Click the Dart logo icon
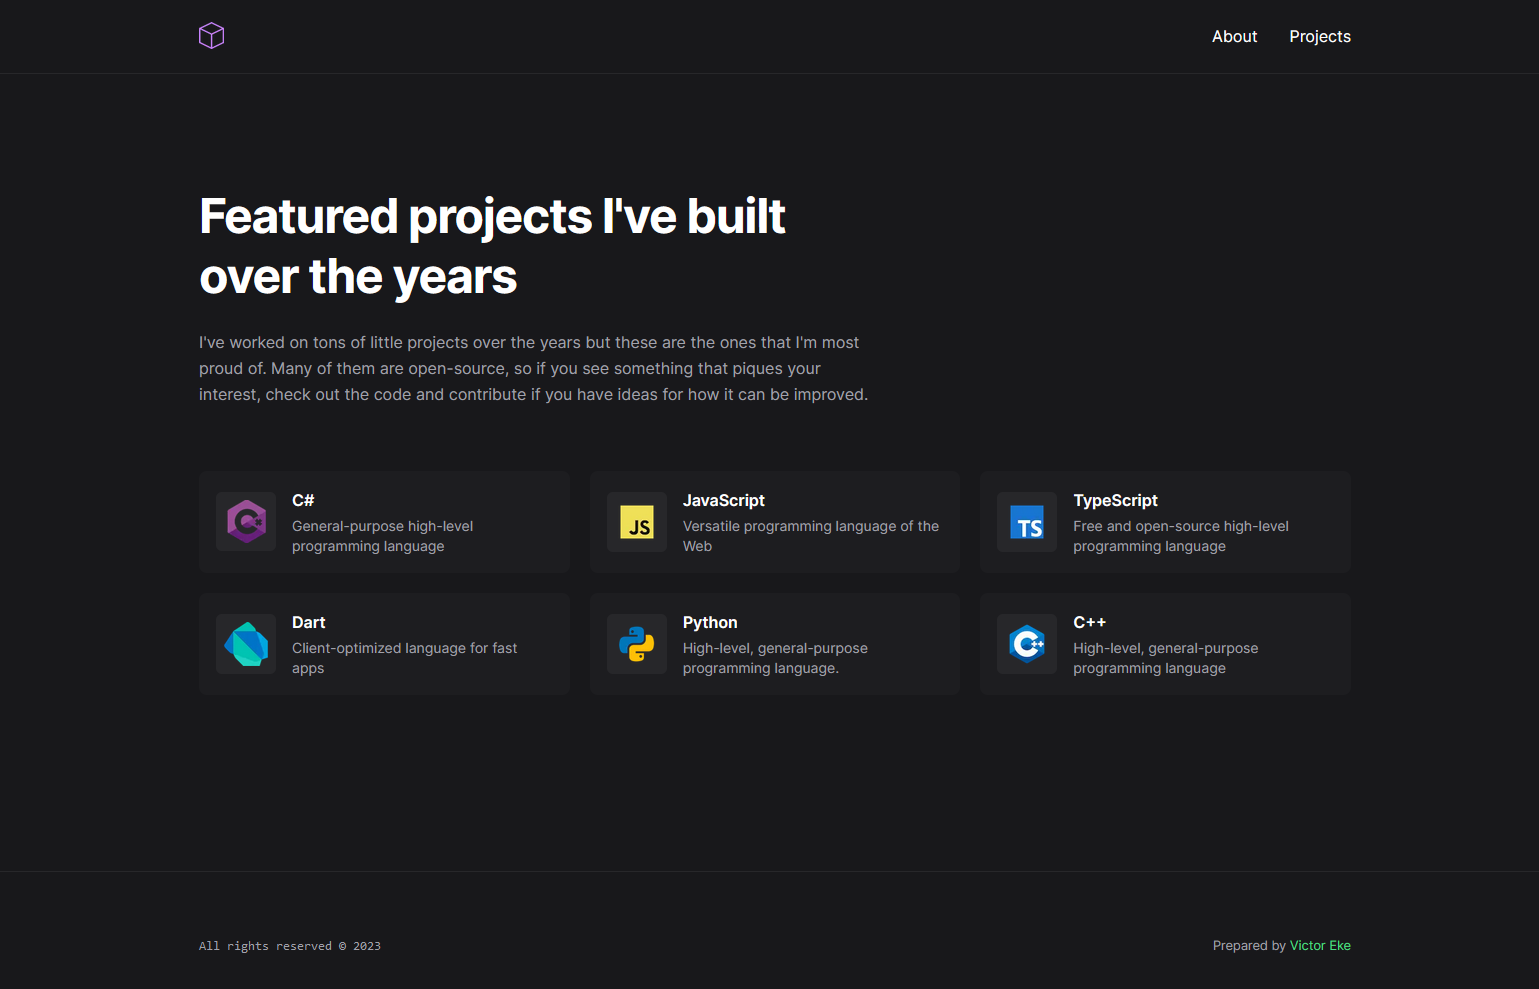 pos(246,644)
